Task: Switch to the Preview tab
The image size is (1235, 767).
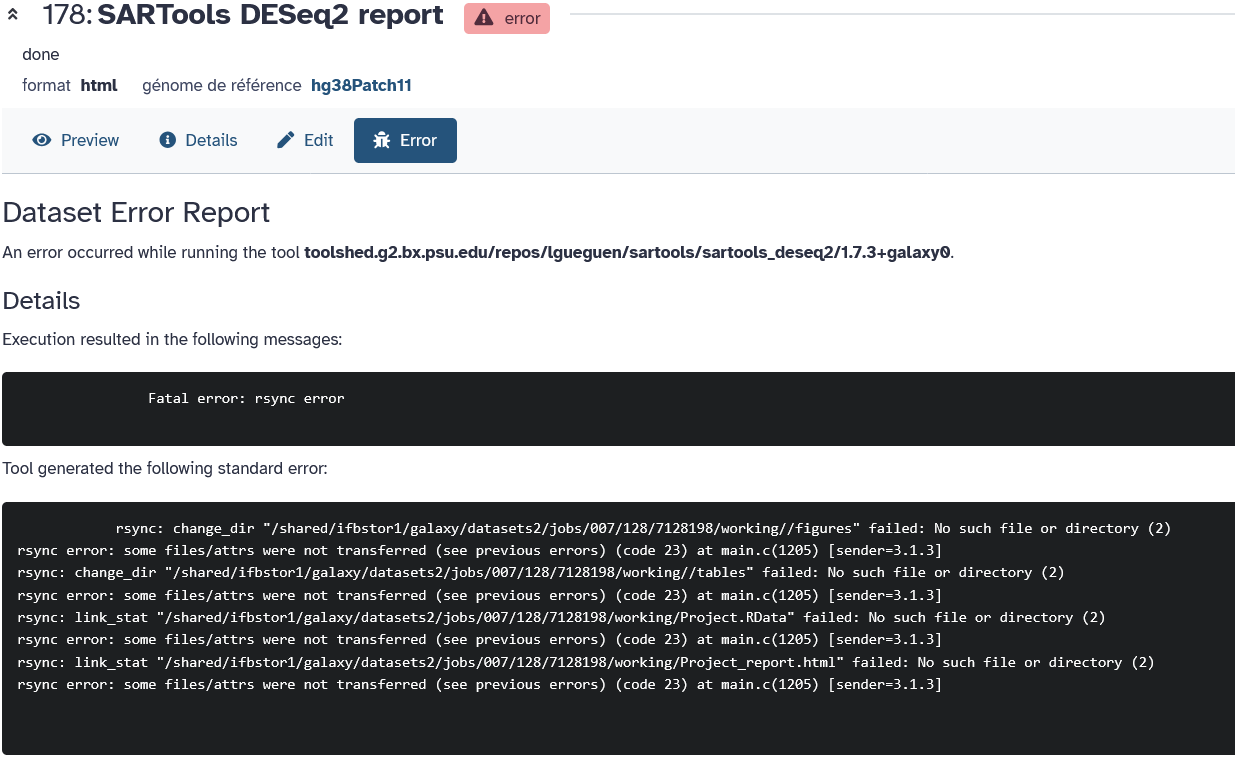Action: 76,140
